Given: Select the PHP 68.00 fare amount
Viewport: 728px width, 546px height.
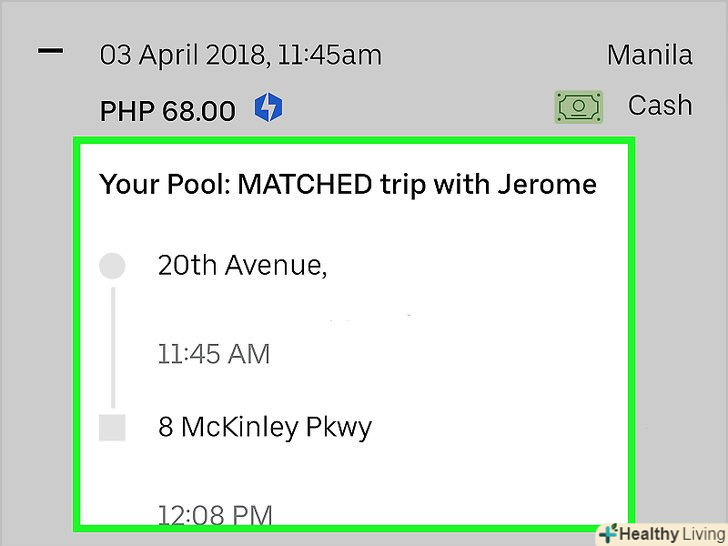Looking at the screenshot, I should pos(167,109).
